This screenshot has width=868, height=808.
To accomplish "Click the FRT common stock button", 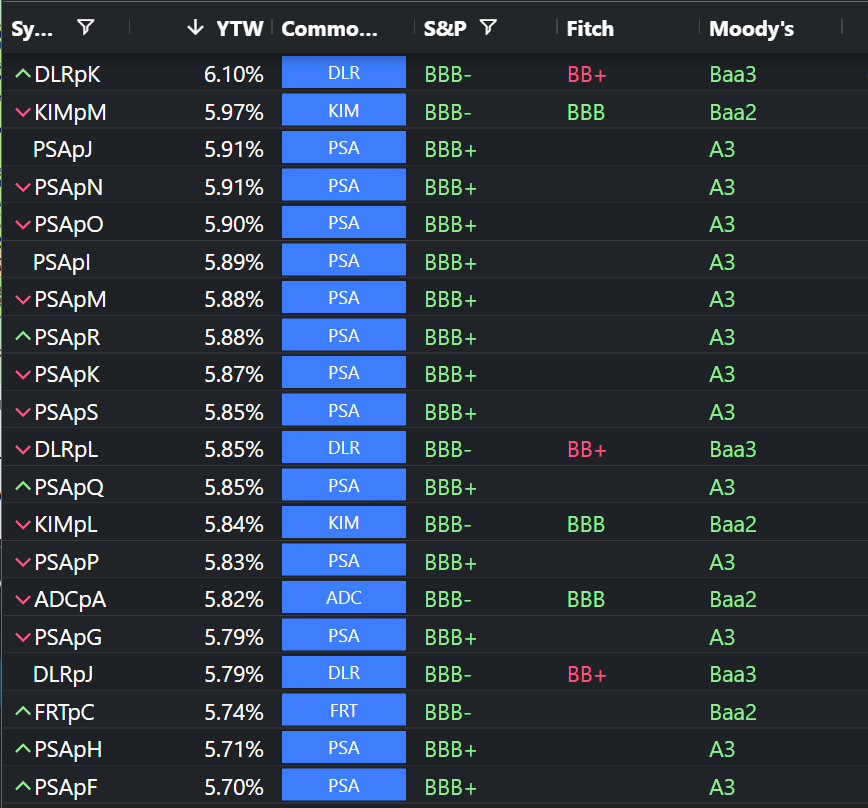I will point(344,712).
